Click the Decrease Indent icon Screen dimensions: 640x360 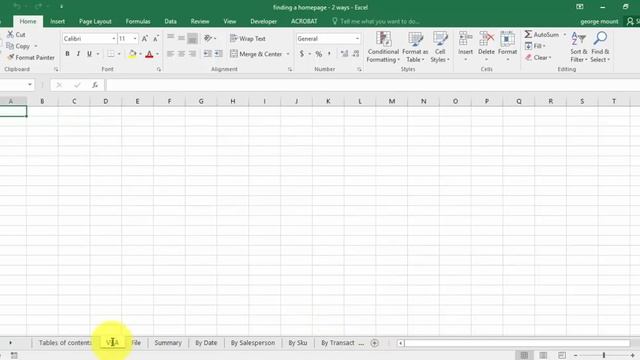(207, 54)
